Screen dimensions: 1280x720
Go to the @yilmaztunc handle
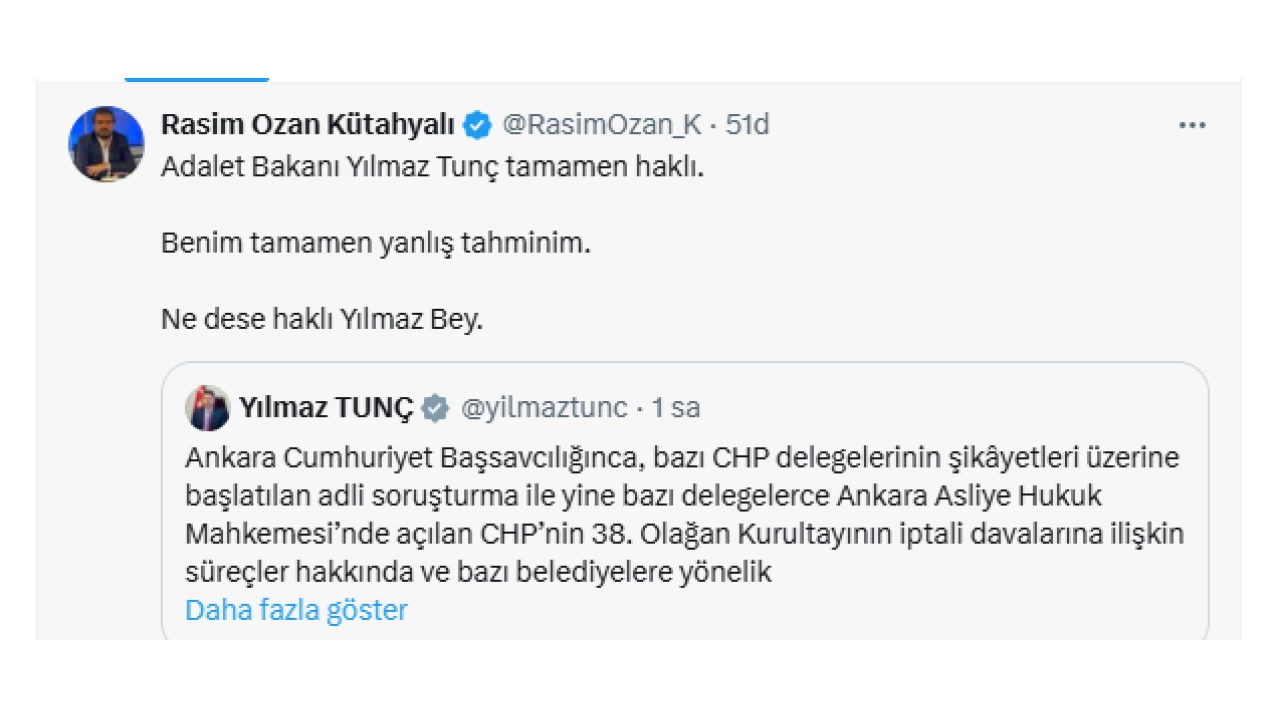[x=543, y=408]
